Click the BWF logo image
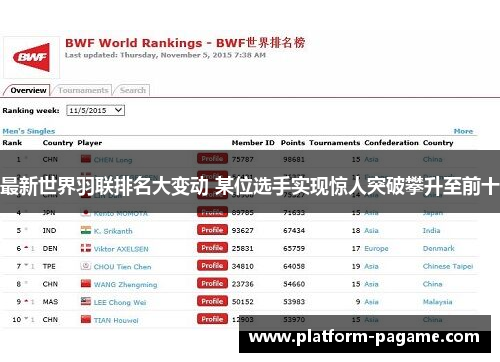Screen dimensions: 500x362 pos(31,57)
